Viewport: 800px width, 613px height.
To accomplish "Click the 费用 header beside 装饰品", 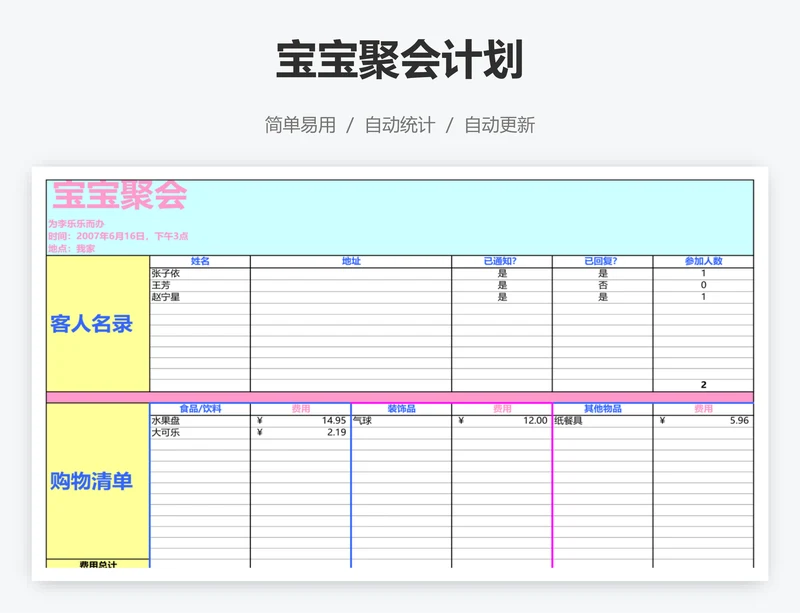I will [x=502, y=409].
